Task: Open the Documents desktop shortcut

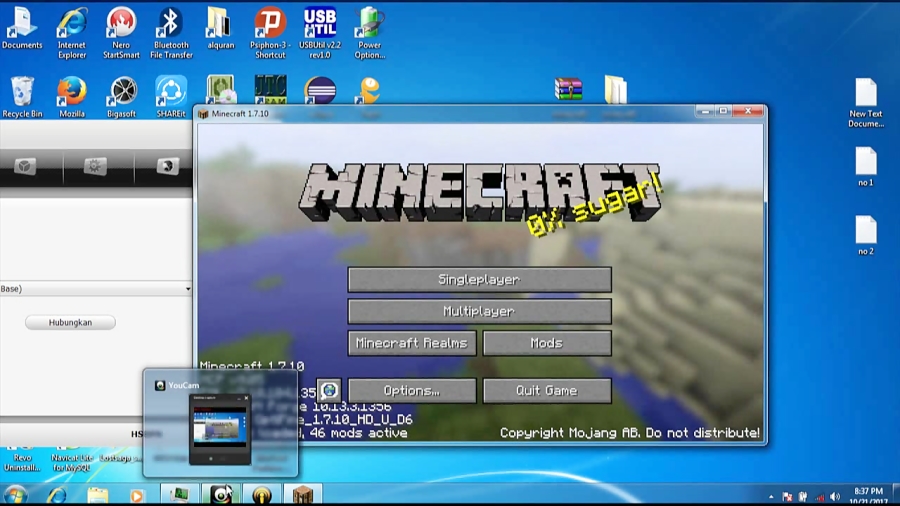Action: click(x=22, y=28)
